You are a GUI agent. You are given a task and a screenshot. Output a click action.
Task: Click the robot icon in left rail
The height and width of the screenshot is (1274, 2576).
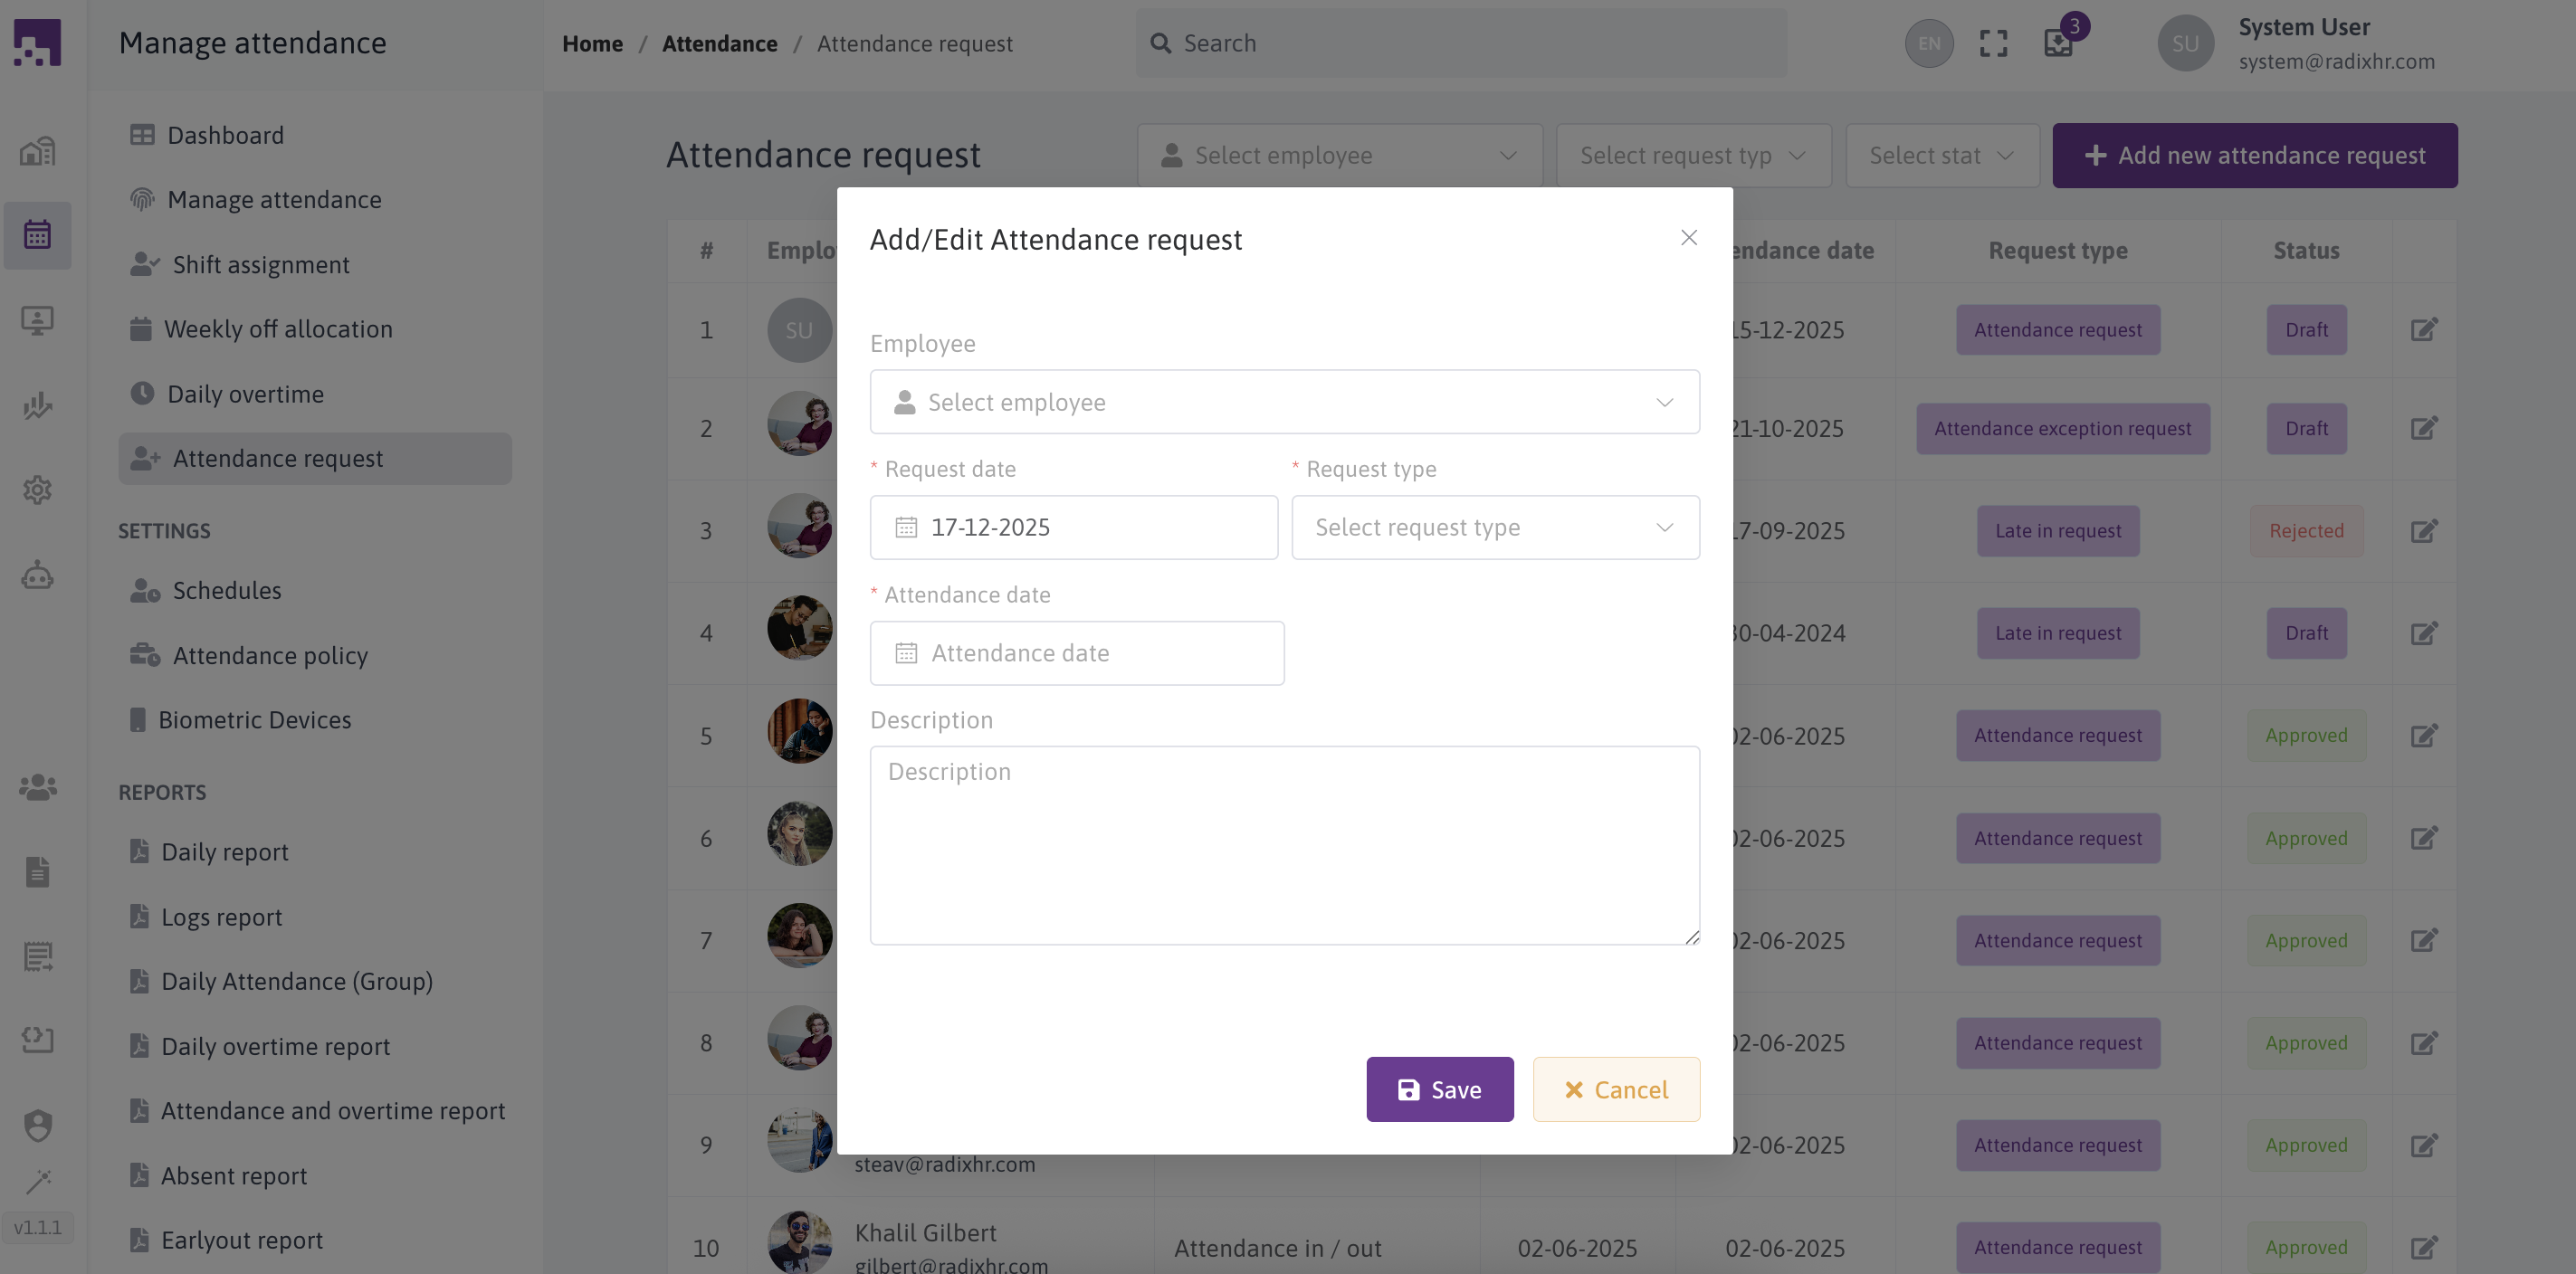(x=37, y=575)
